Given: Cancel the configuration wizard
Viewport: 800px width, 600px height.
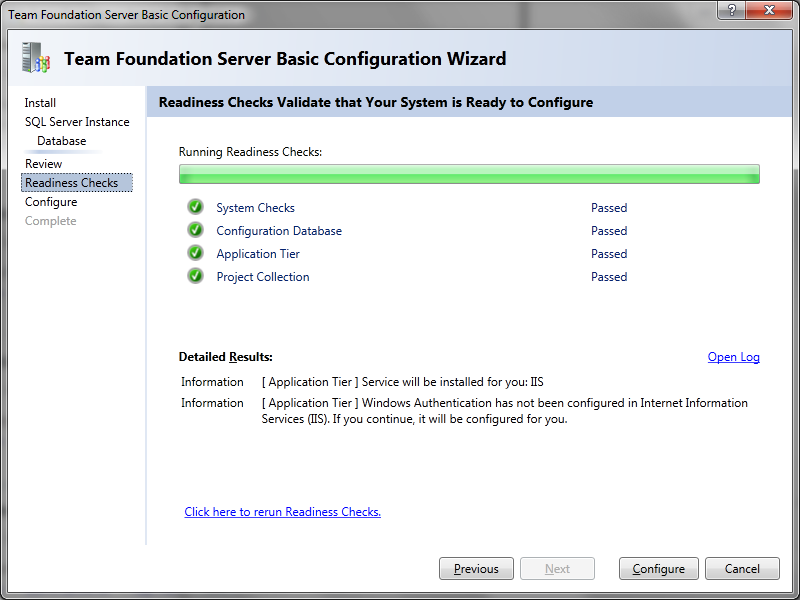Looking at the screenshot, I should [742, 568].
